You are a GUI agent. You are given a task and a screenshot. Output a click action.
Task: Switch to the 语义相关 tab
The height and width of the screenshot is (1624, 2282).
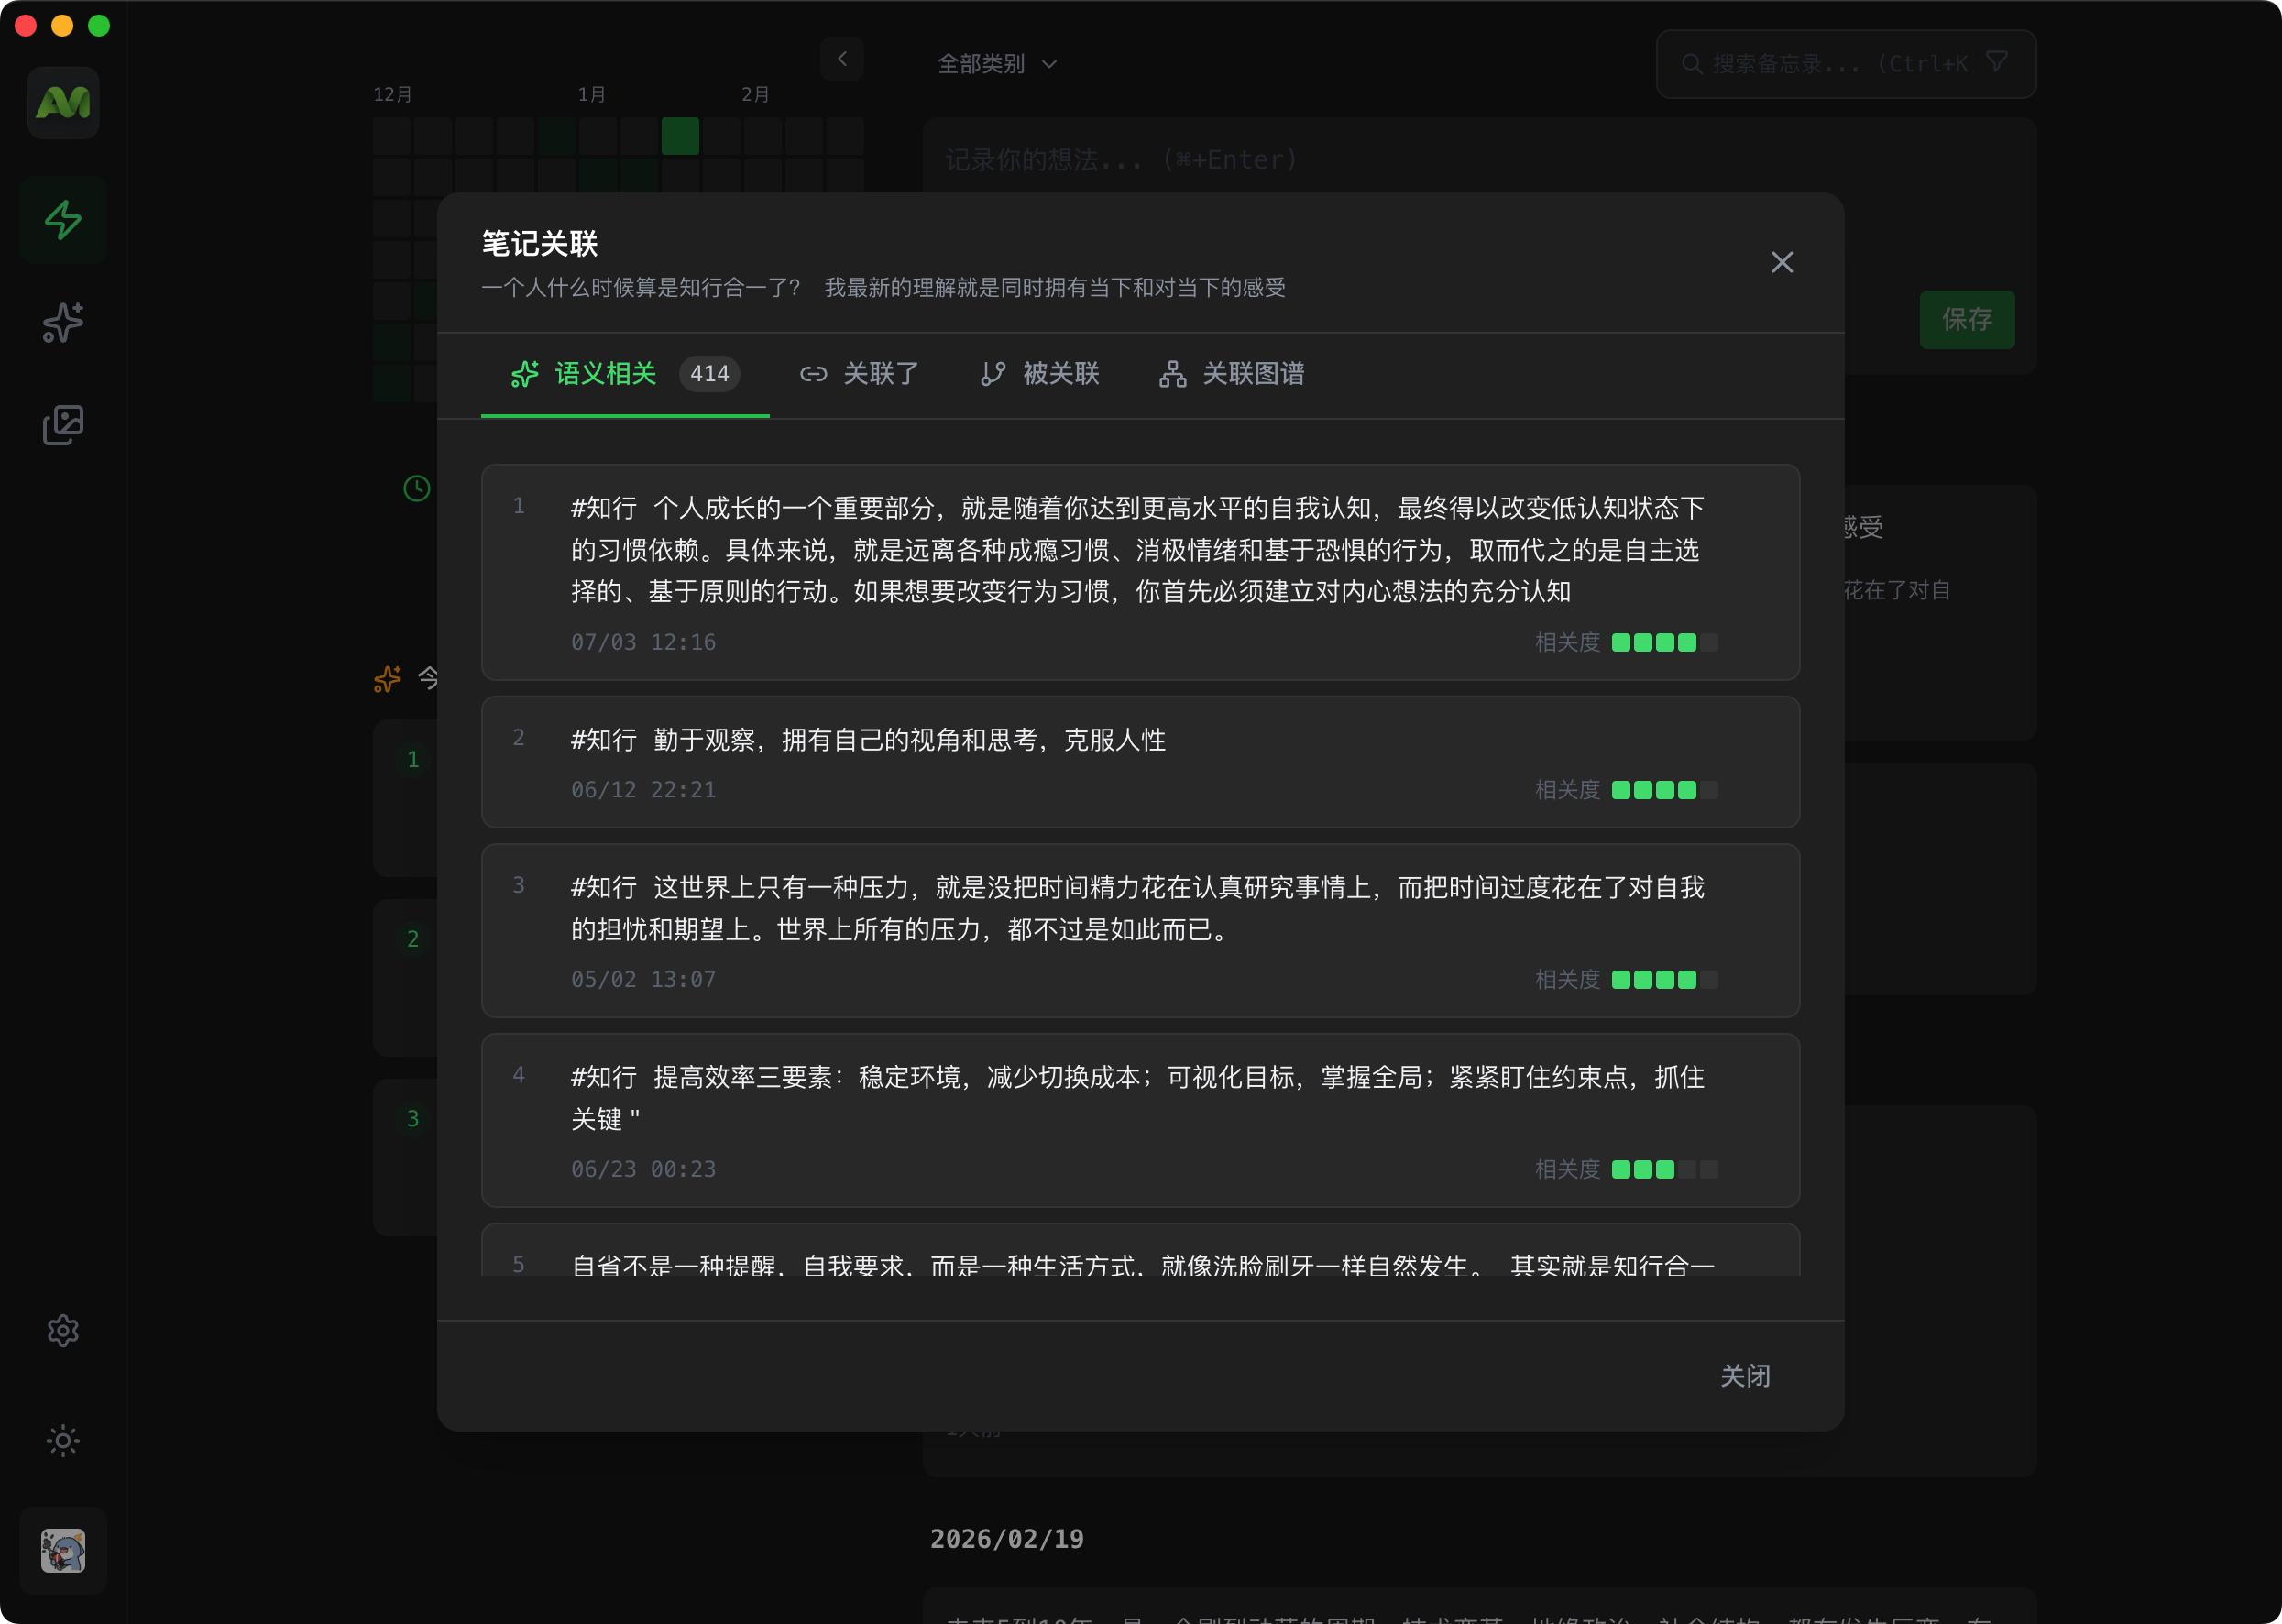[x=607, y=373]
